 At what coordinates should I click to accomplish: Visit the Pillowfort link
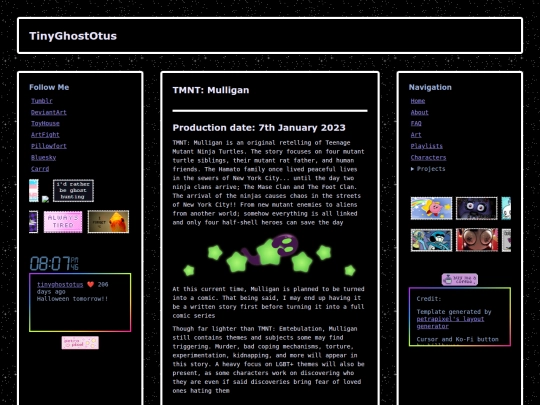[x=49, y=146]
